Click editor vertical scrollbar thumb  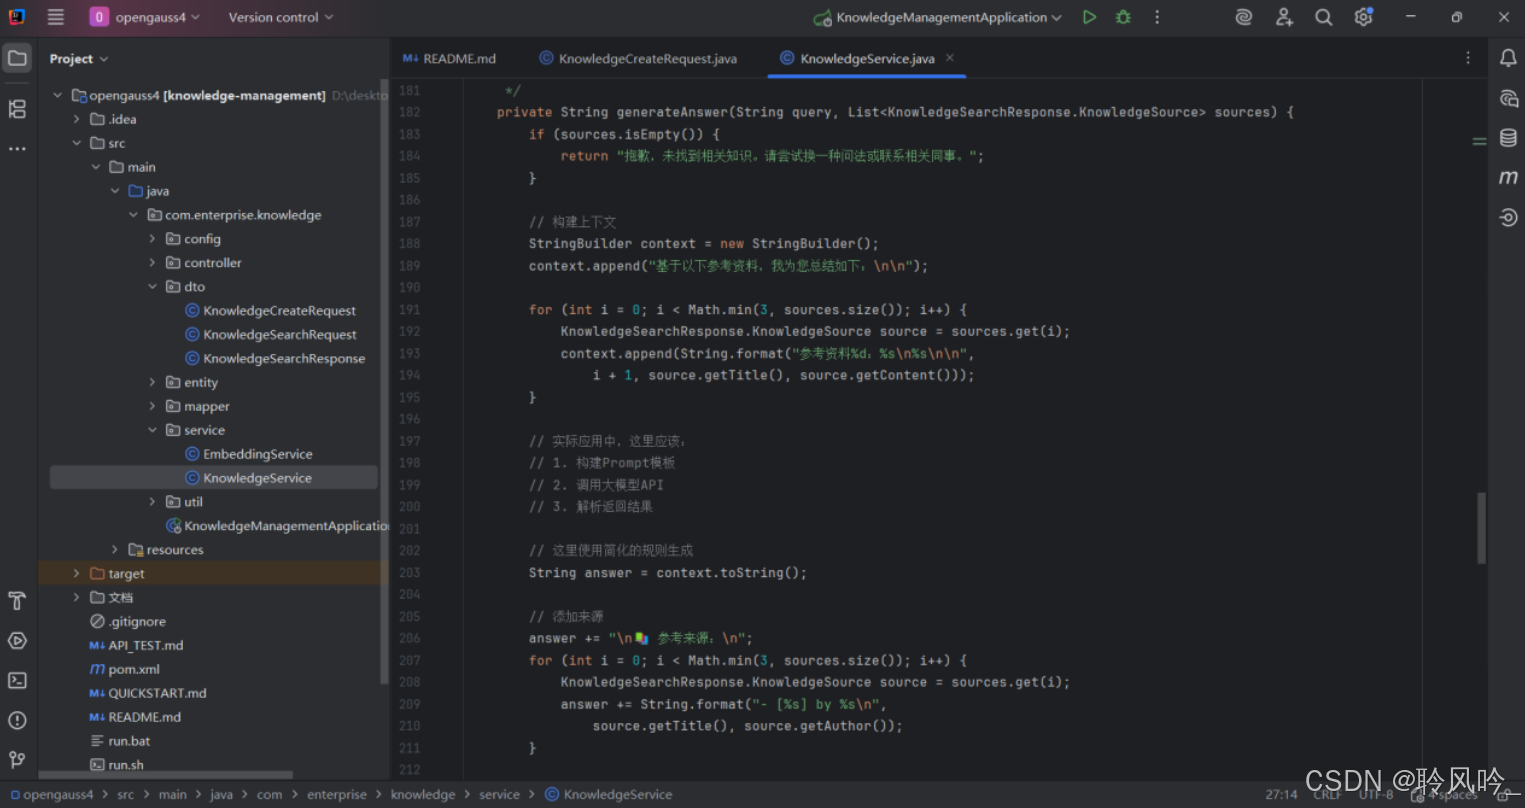point(1481,529)
